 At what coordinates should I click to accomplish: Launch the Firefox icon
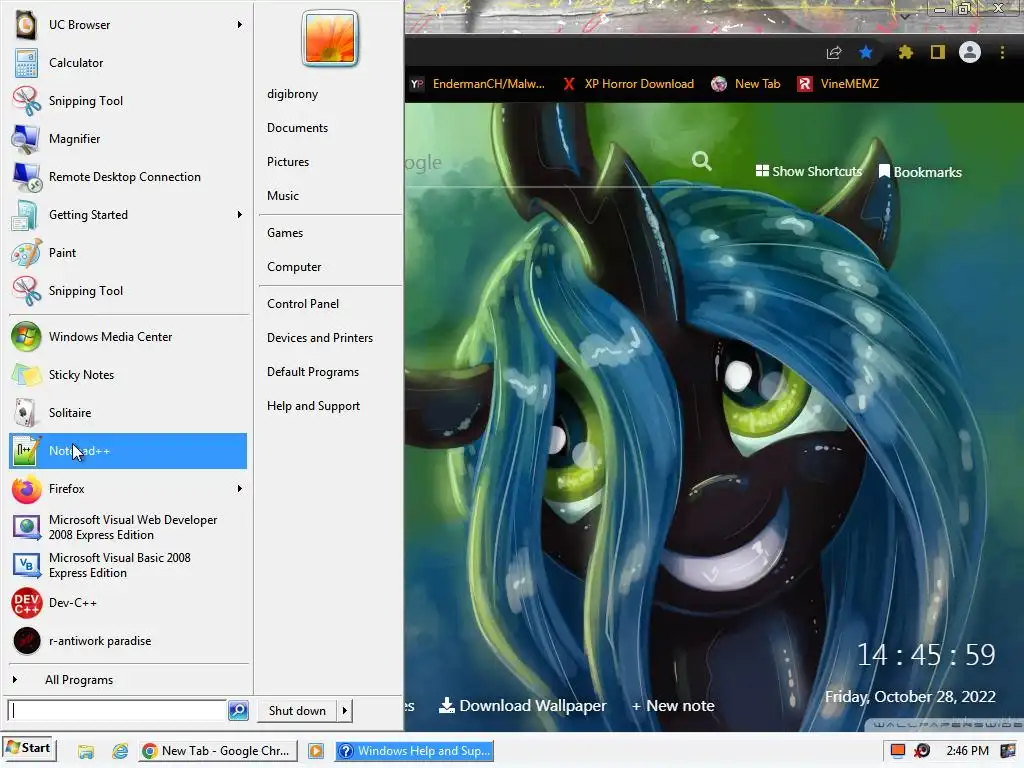pos(26,489)
